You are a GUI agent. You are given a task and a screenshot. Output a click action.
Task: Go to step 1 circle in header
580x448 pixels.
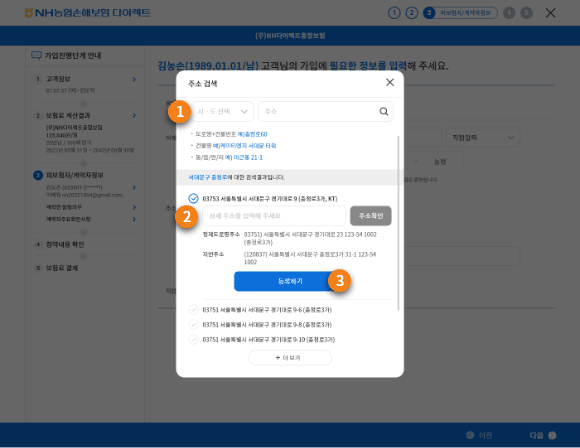(x=394, y=13)
